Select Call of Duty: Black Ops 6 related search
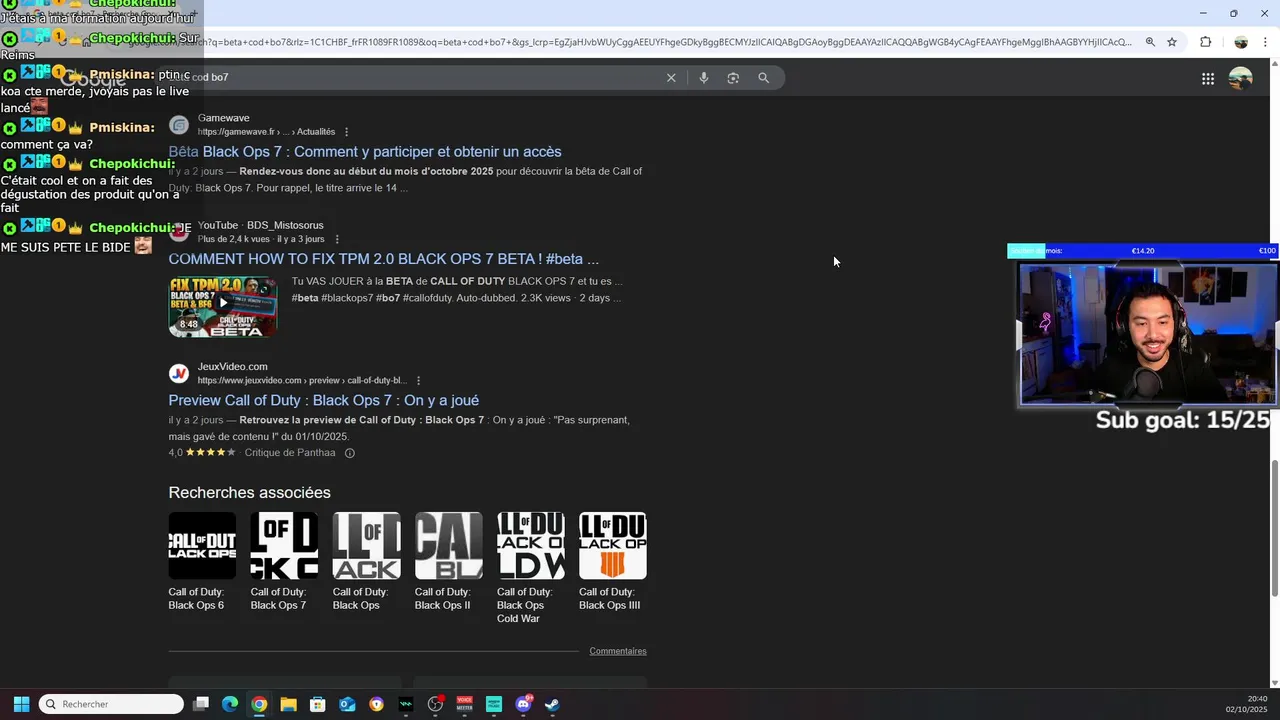Screen dimensions: 1280x720 click(x=202, y=562)
